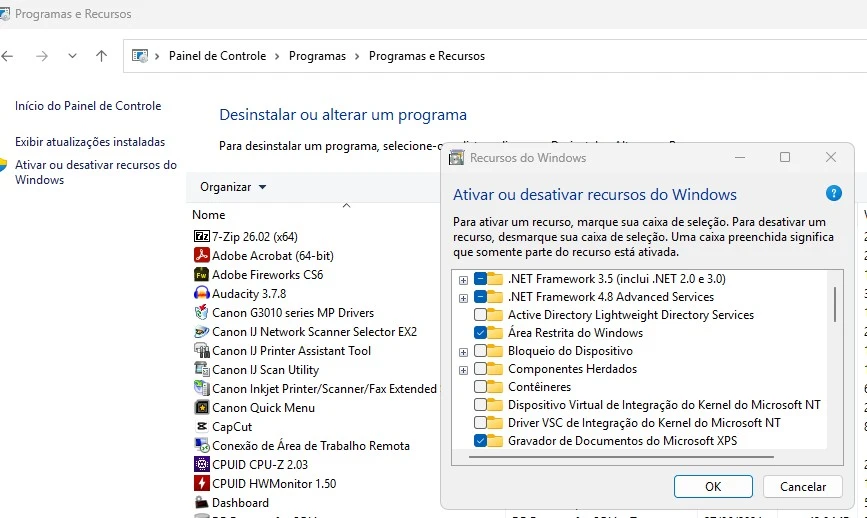867x518 pixels.
Task: Open Ativar ou desativar recursos do Windows link
Action: coord(96,172)
